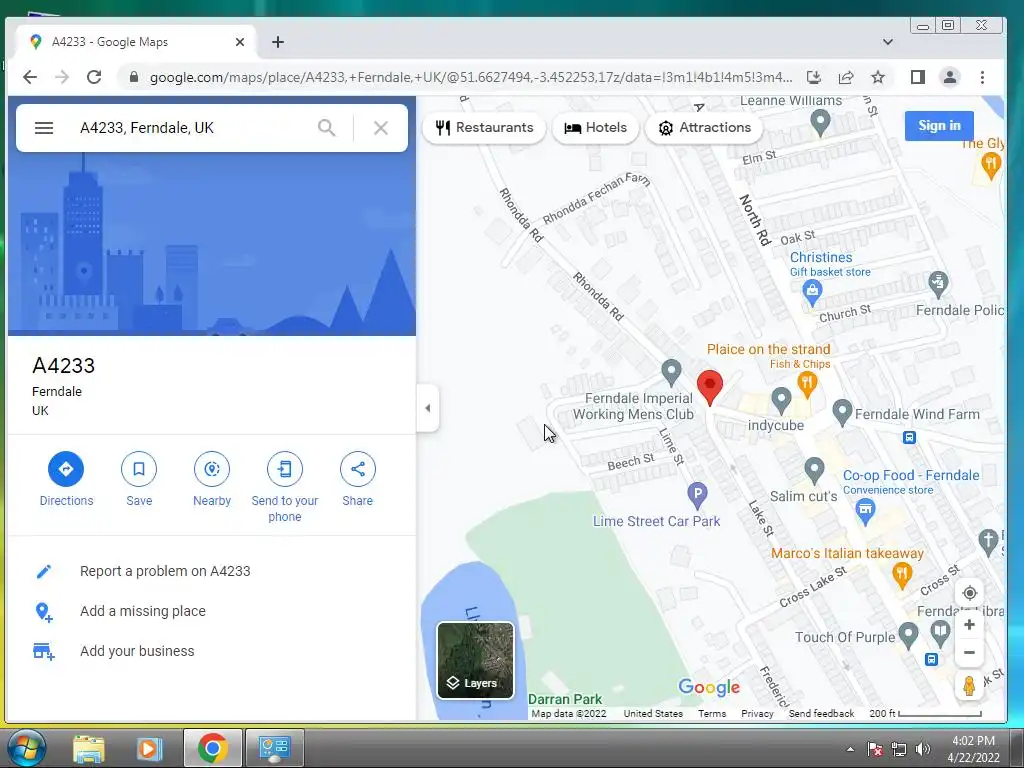Viewport: 1024px width, 768px height.
Task: Click the Plaice on the strand restaurant pin
Action: coord(807,384)
